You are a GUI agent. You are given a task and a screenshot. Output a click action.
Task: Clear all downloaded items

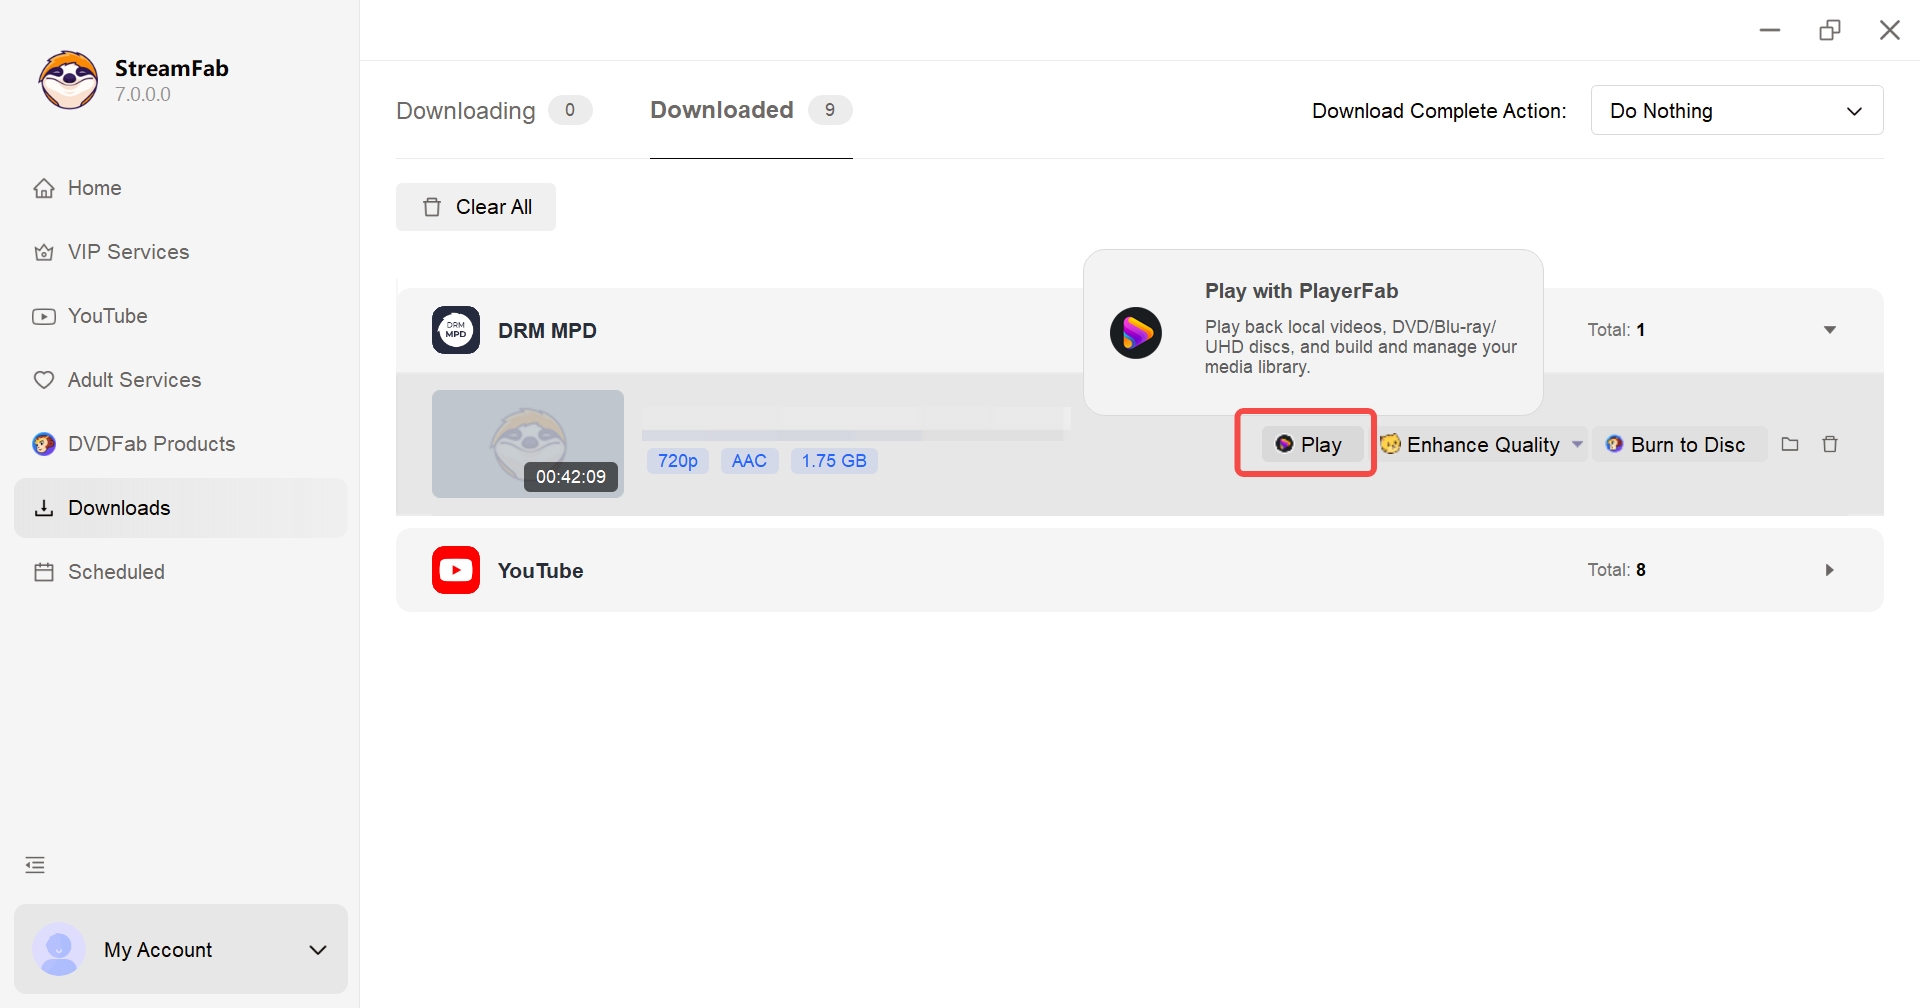point(476,207)
